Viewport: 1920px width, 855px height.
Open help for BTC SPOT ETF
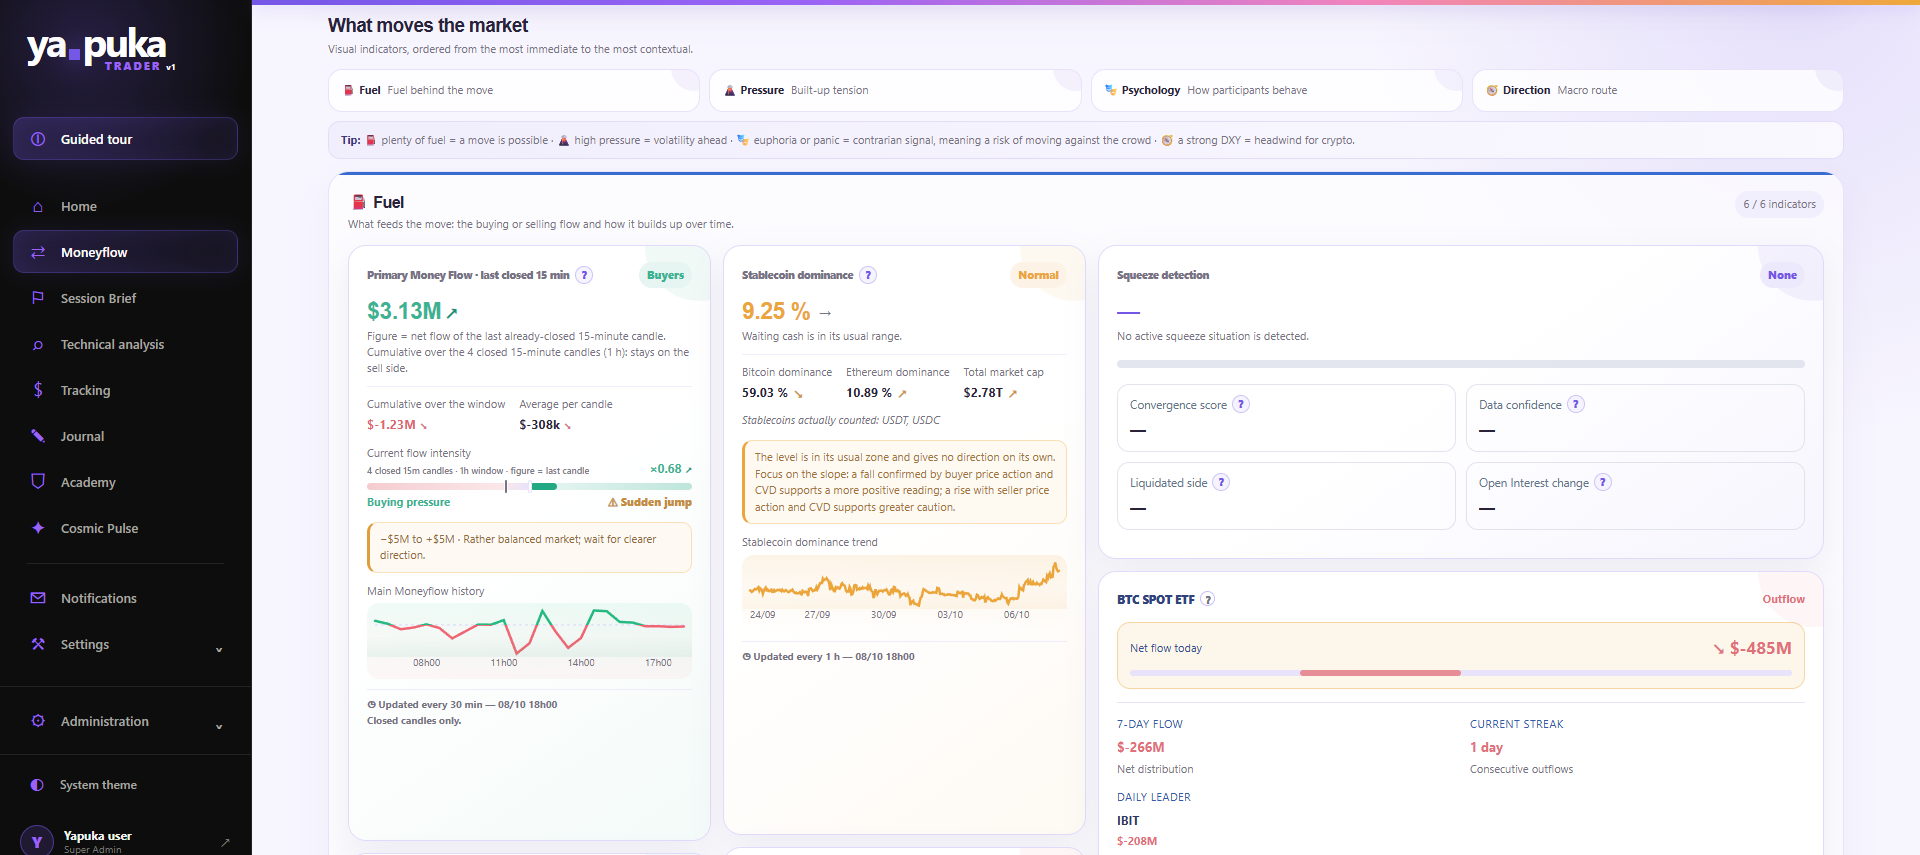point(1208,599)
